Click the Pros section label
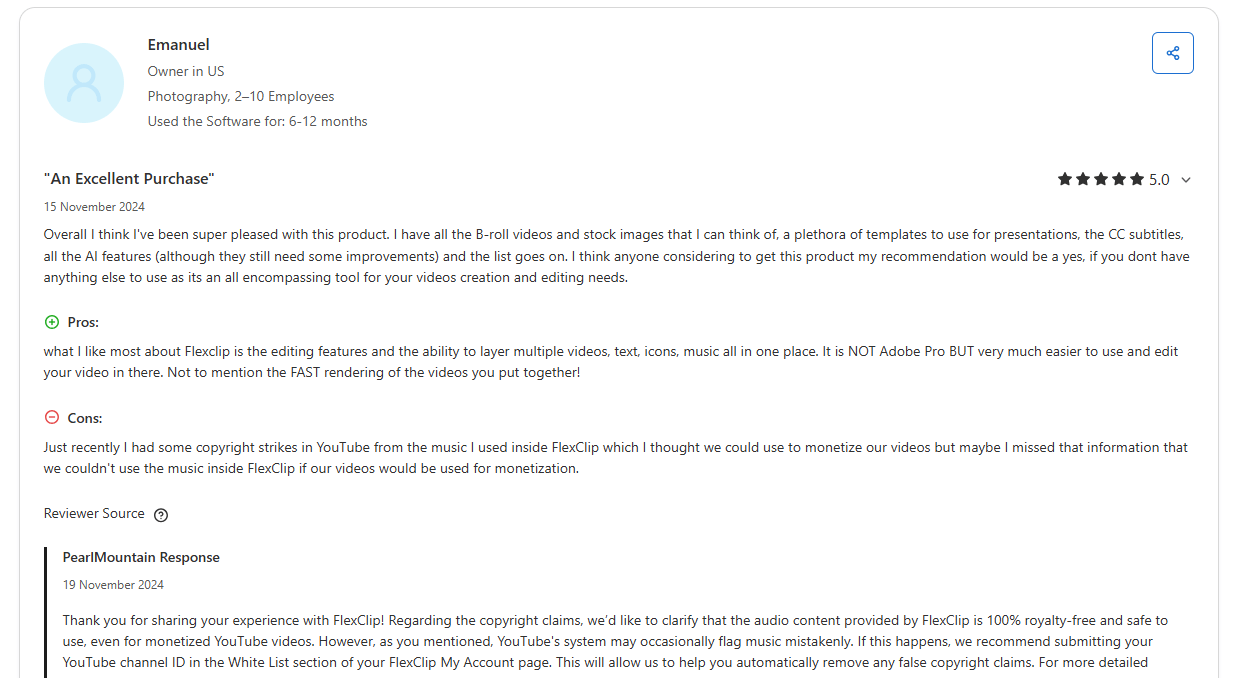Image resolution: width=1236 pixels, height=678 pixels. (x=83, y=322)
